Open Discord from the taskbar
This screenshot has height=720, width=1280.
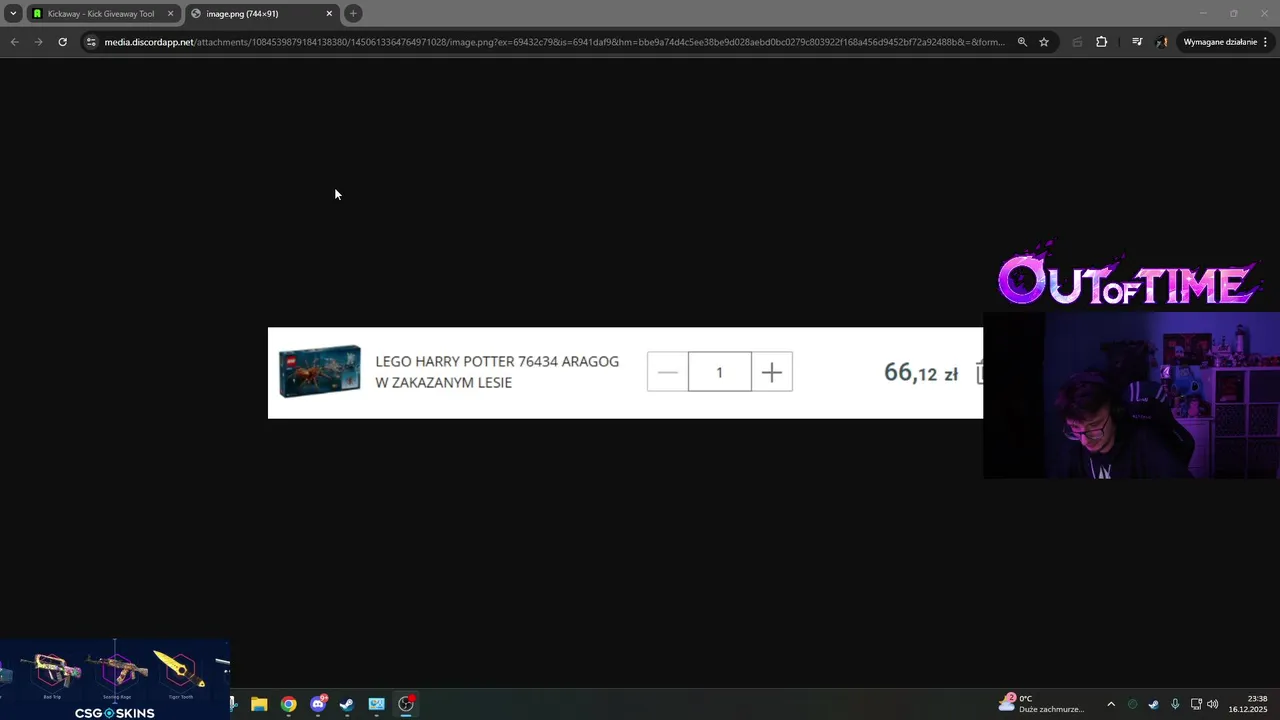pos(318,704)
